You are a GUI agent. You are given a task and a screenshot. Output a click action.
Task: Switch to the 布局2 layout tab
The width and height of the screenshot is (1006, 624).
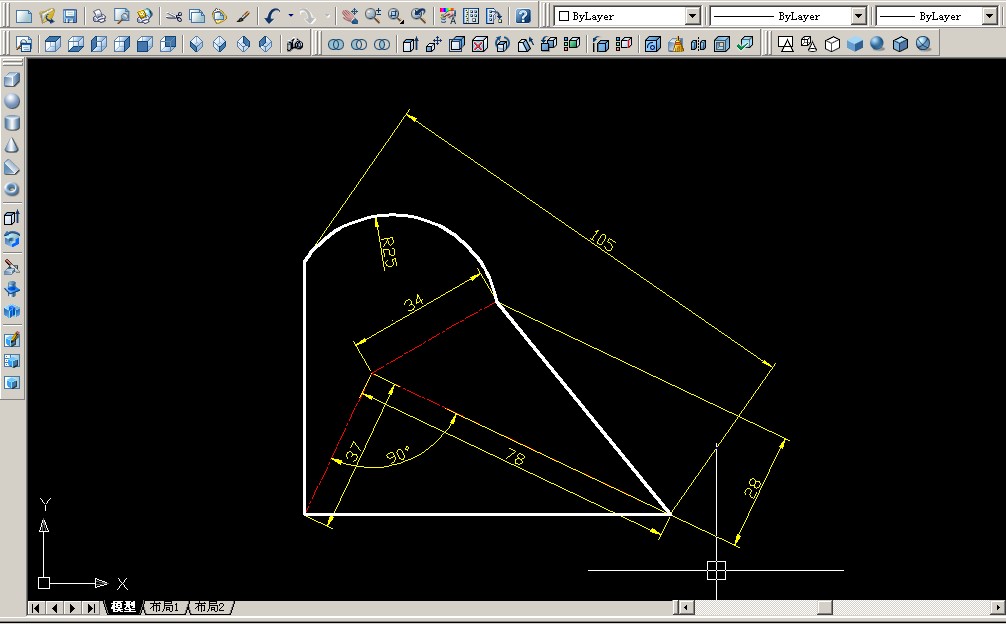210,607
